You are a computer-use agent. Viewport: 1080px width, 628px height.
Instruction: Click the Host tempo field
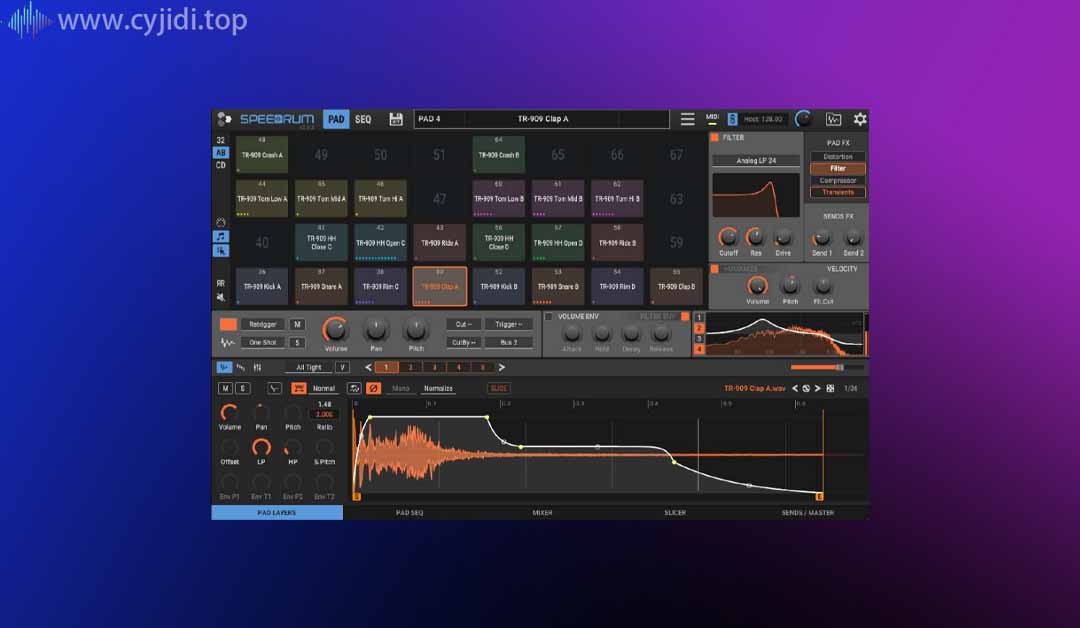tap(763, 119)
